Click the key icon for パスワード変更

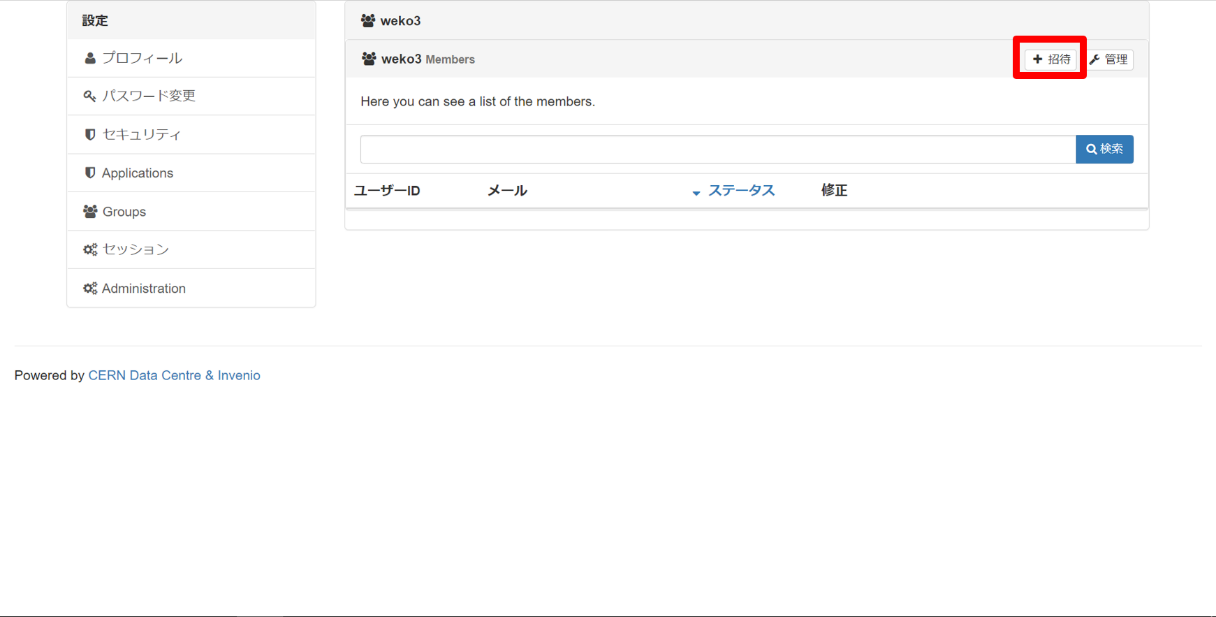click(x=90, y=96)
